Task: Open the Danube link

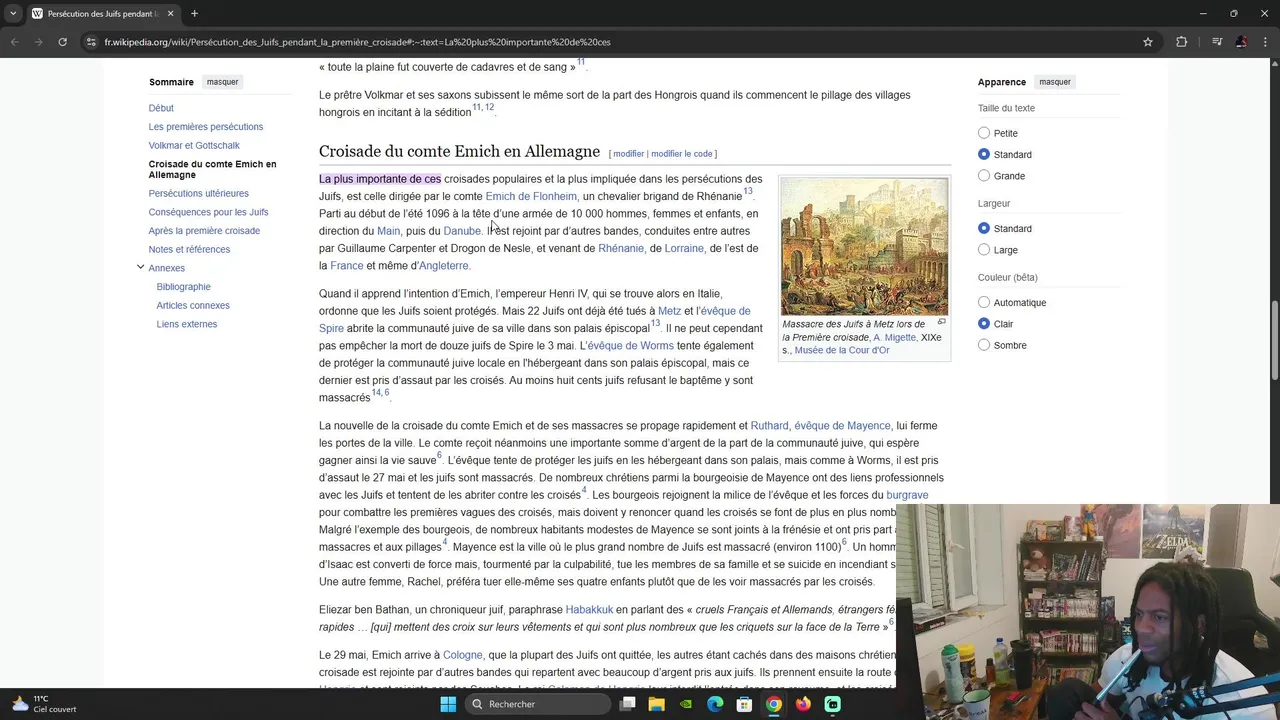Action: [463, 231]
